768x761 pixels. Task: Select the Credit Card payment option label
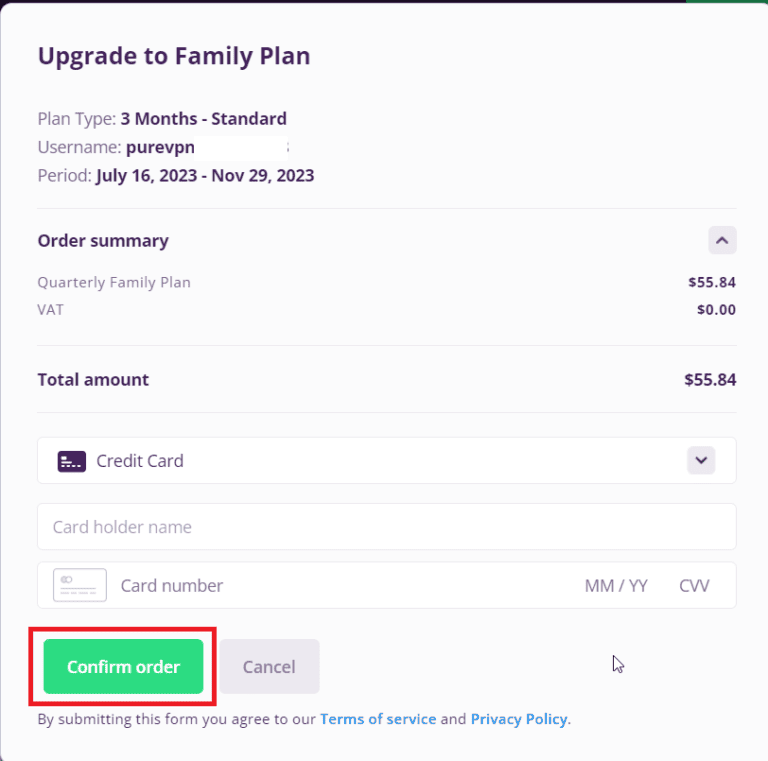[140, 461]
